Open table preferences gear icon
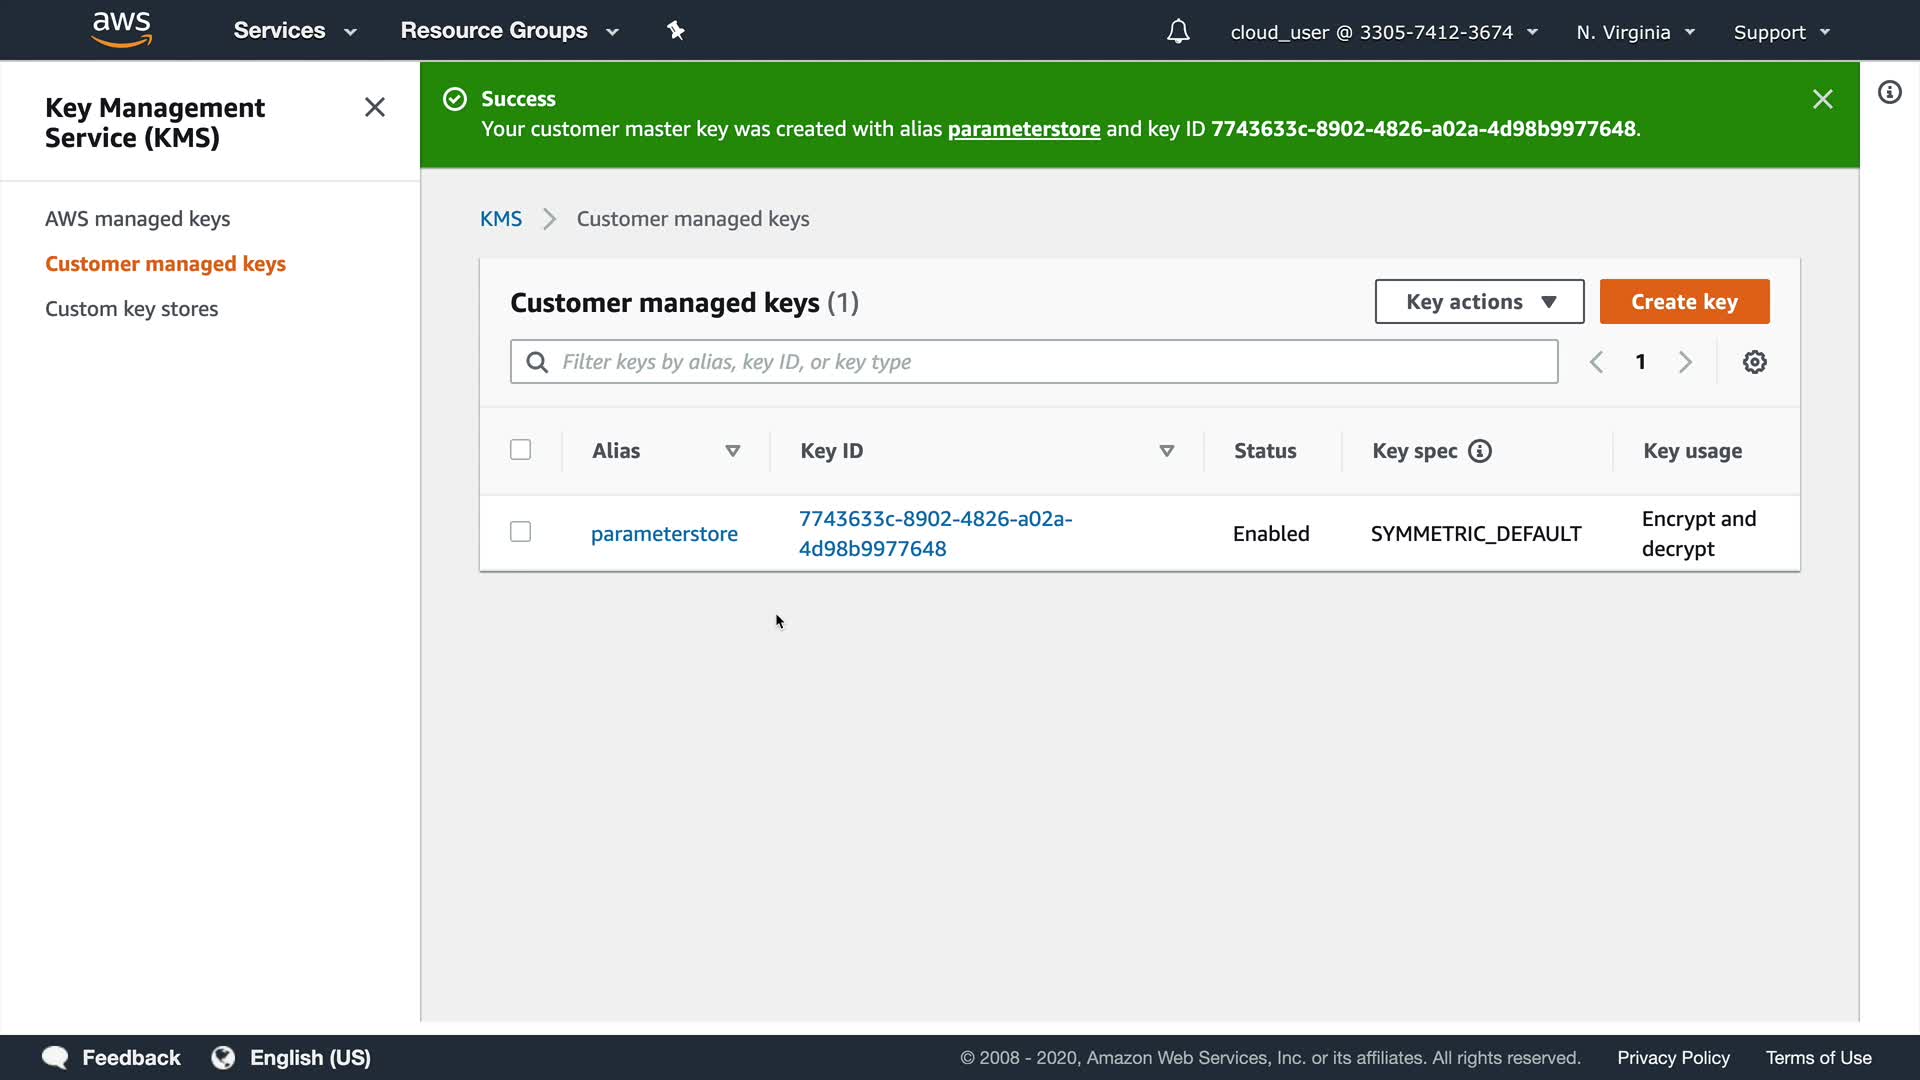This screenshot has width=1920, height=1080. [x=1754, y=362]
